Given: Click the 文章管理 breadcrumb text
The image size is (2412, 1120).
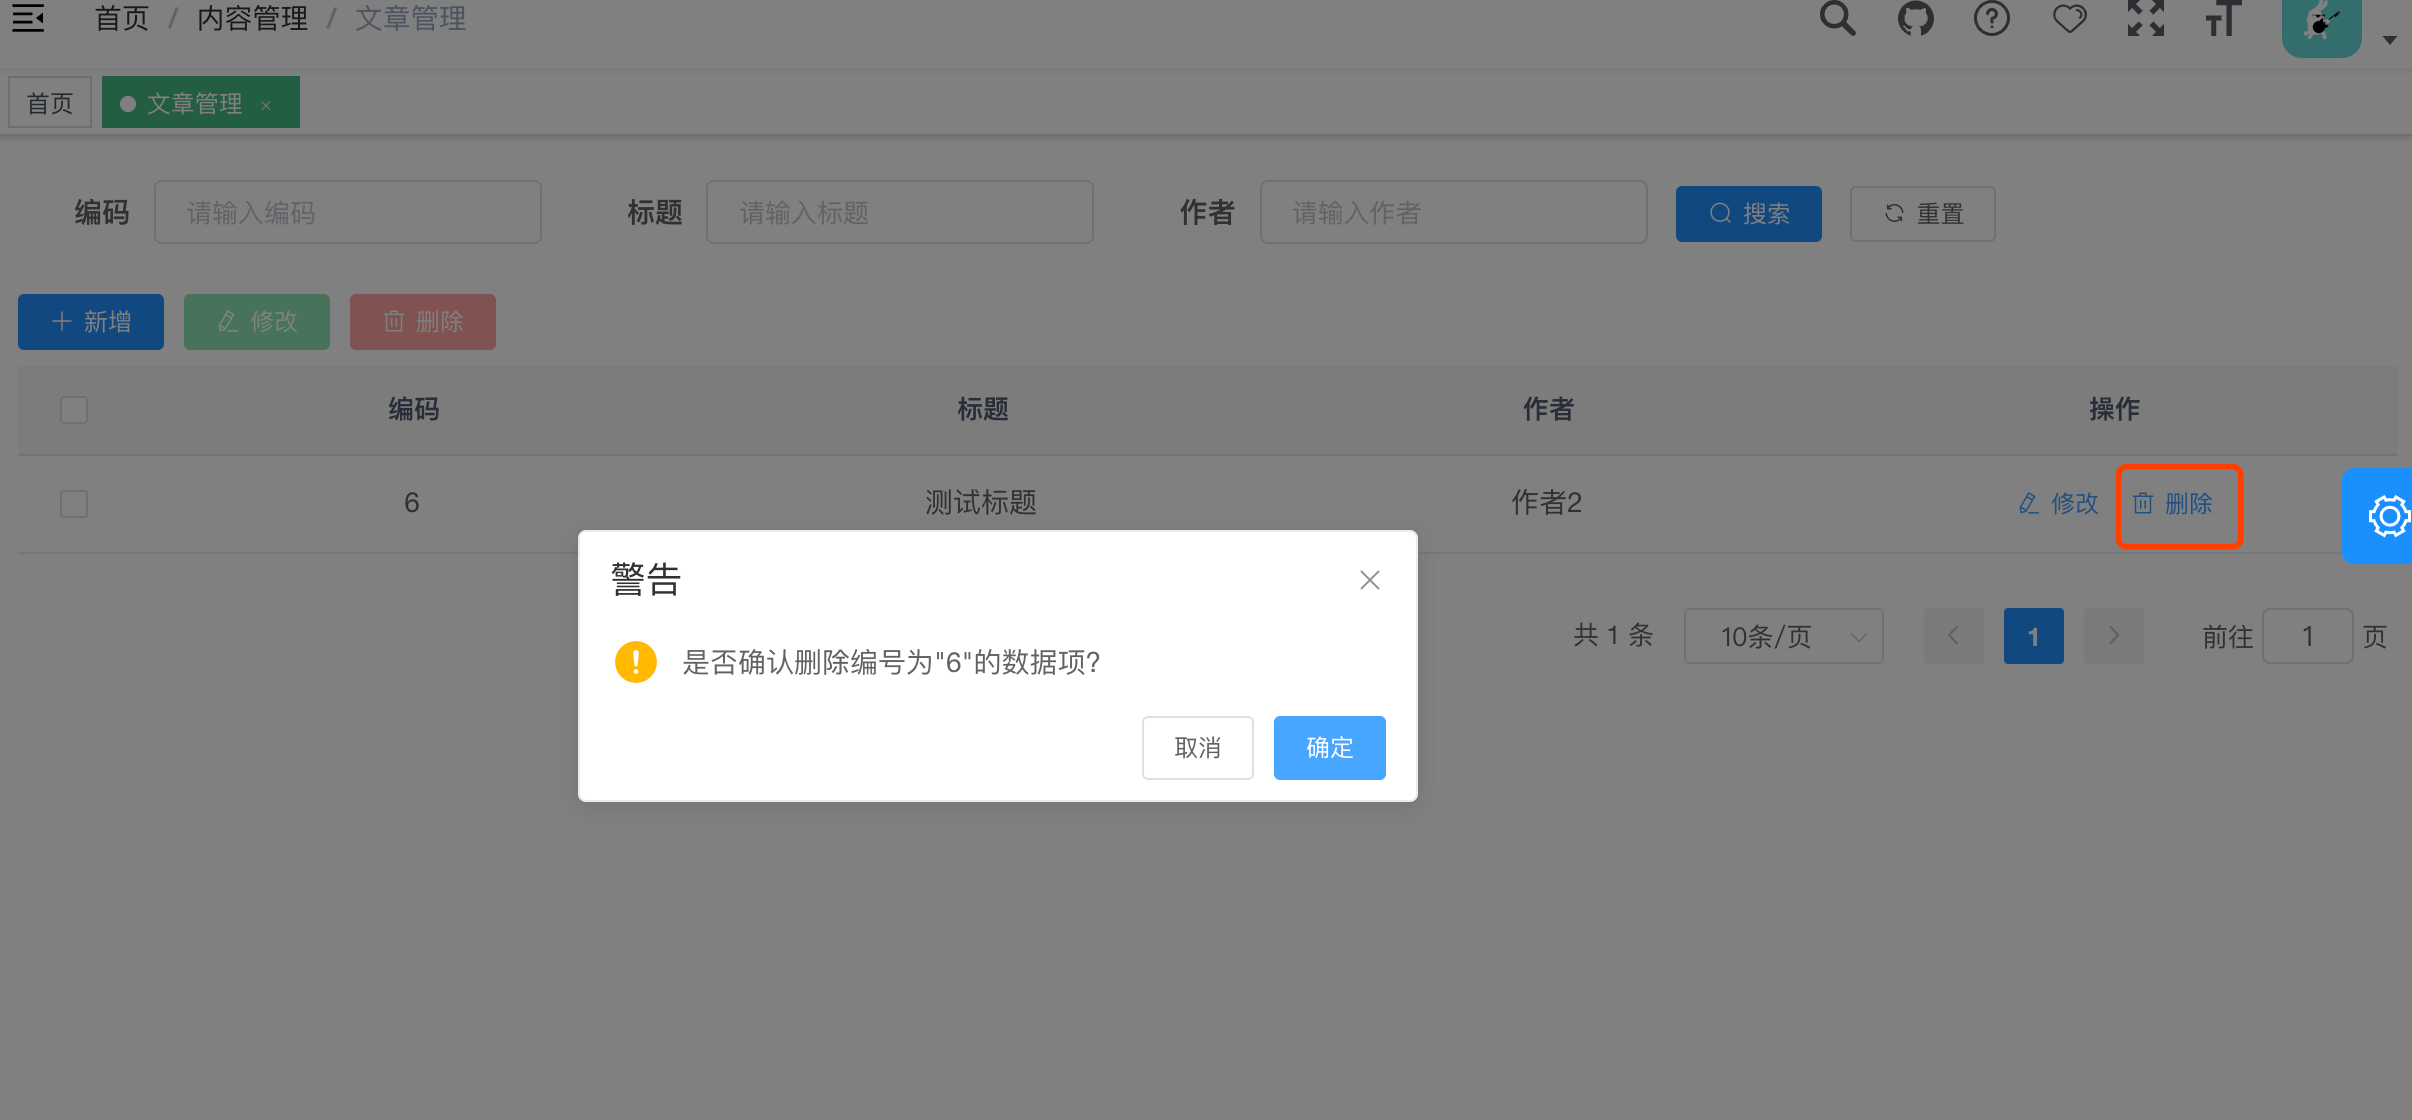Looking at the screenshot, I should (411, 18).
